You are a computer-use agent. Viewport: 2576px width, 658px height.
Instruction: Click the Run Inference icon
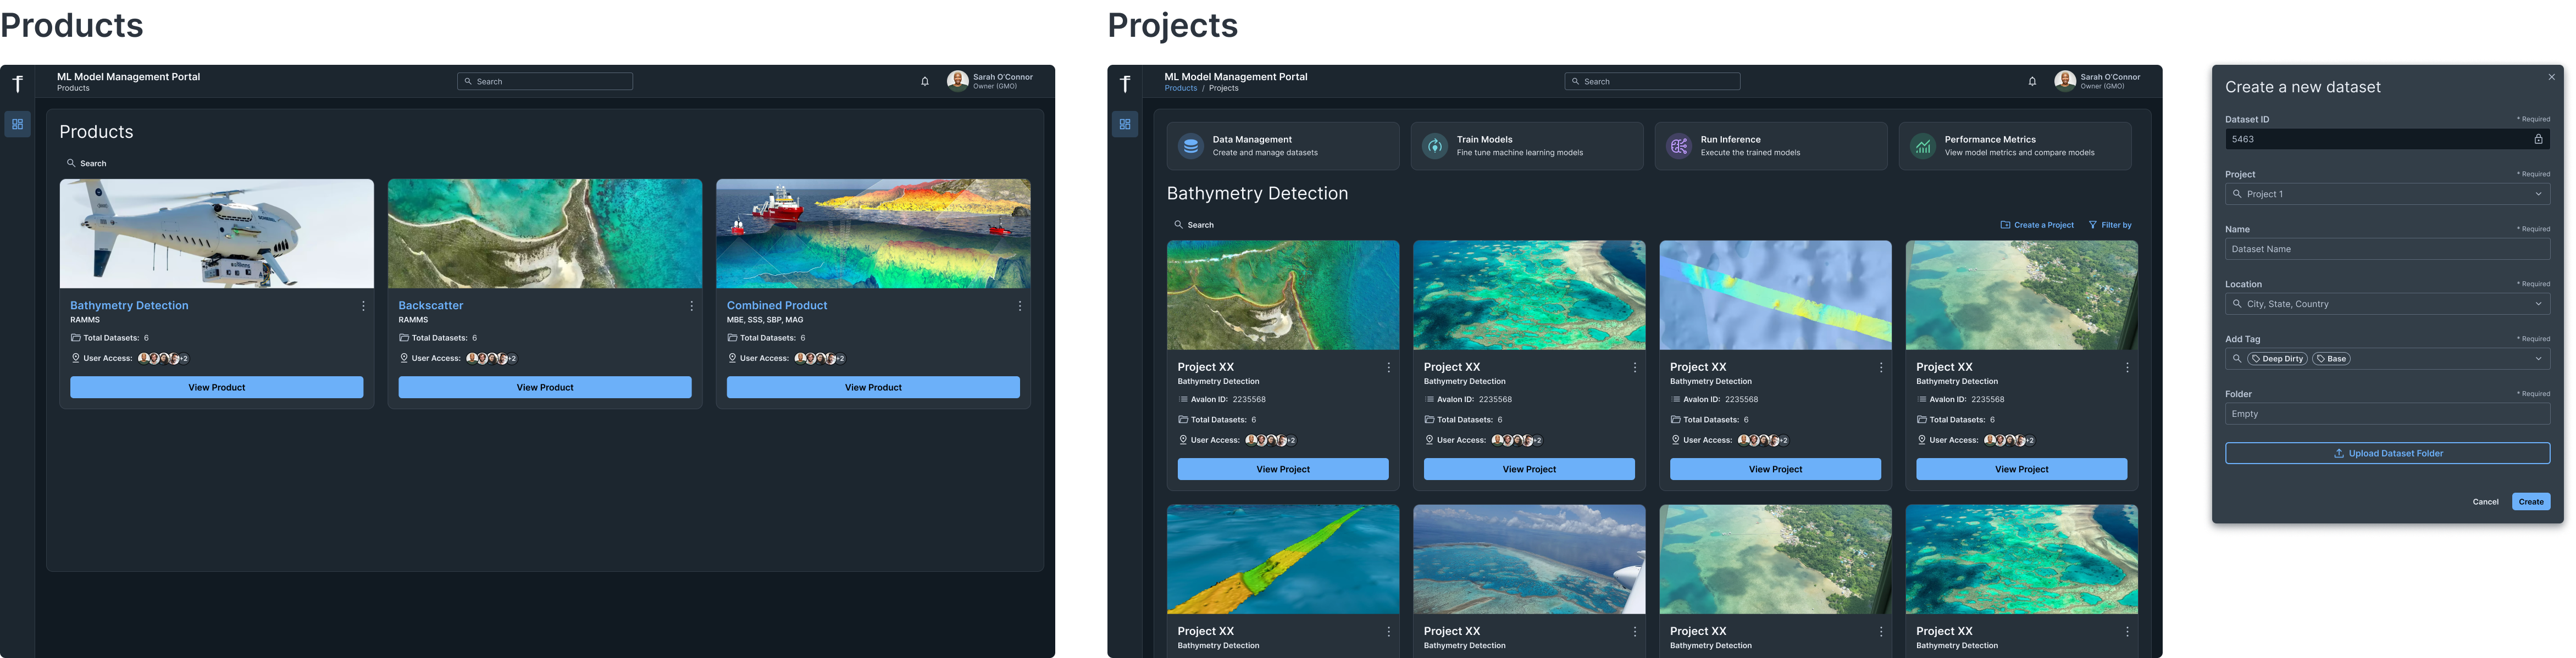[1678, 146]
